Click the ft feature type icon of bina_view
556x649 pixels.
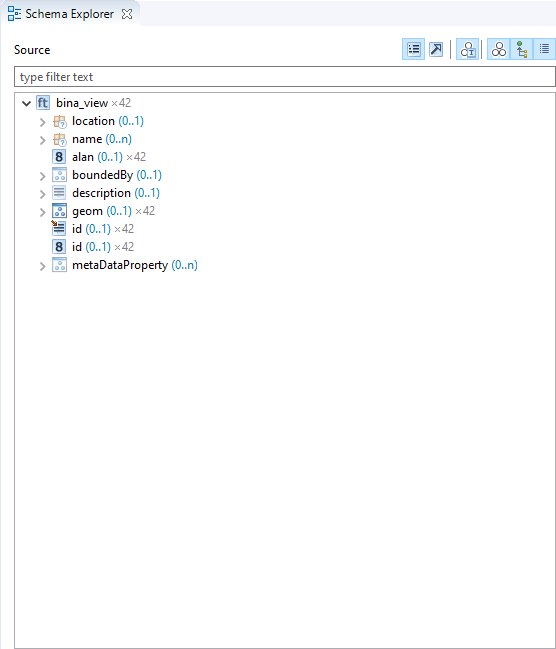(x=43, y=103)
